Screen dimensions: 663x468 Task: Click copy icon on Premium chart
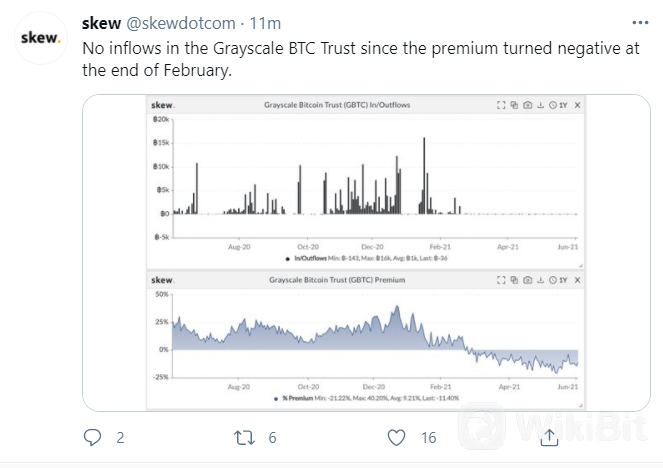tap(514, 280)
